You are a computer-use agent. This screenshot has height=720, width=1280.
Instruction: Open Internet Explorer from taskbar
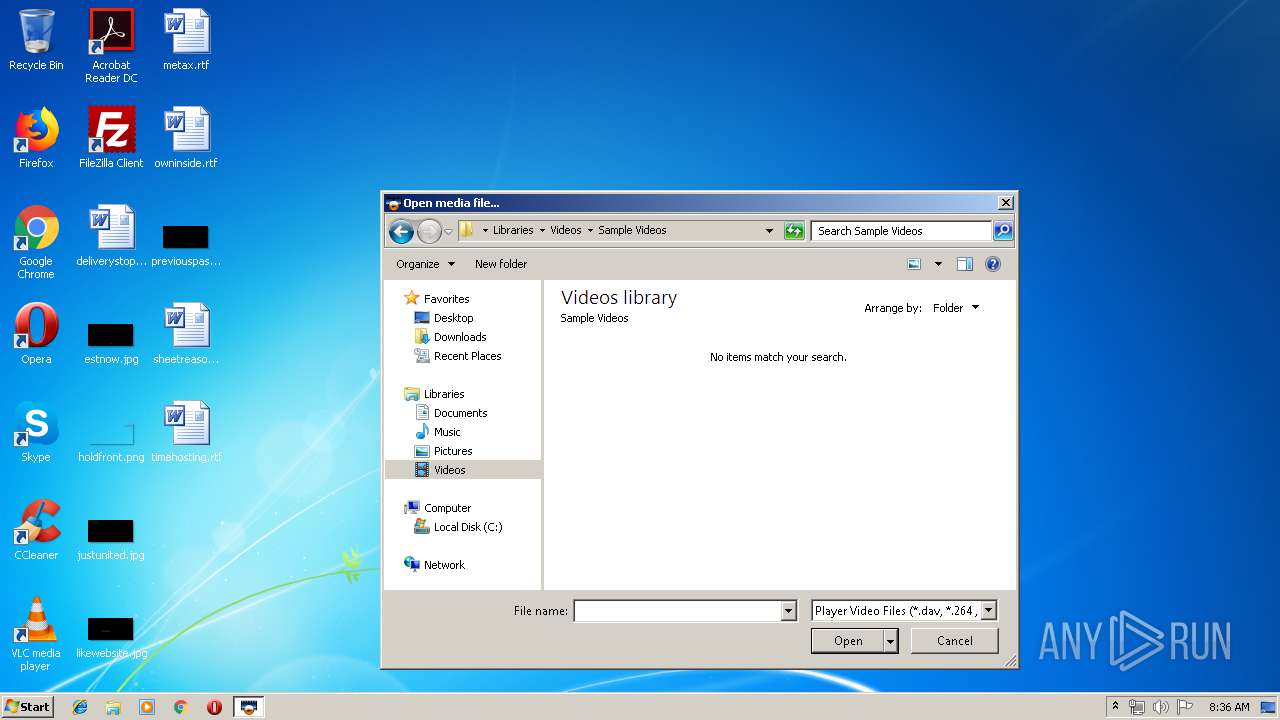click(x=80, y=707)
